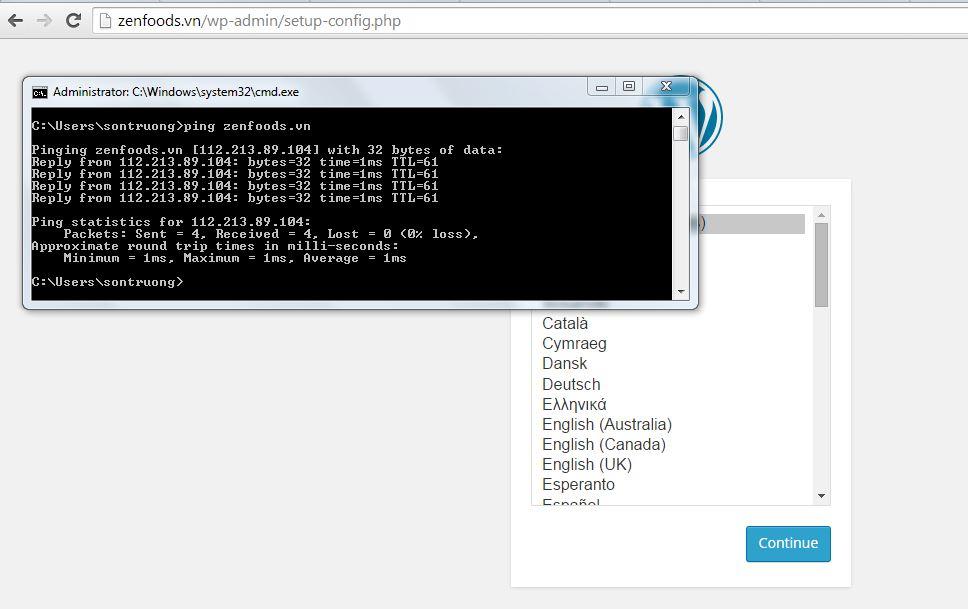Click the language list scroll up arrow
This screenshot has height=609, width=968.
[x=821, y=215]
